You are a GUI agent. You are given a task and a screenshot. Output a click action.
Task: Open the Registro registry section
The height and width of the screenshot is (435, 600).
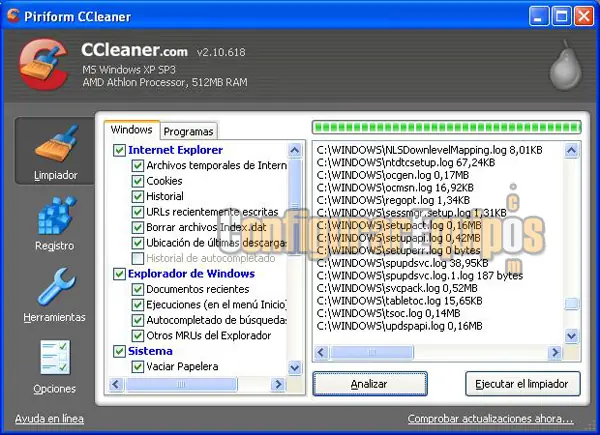click(x=55, y=223)
